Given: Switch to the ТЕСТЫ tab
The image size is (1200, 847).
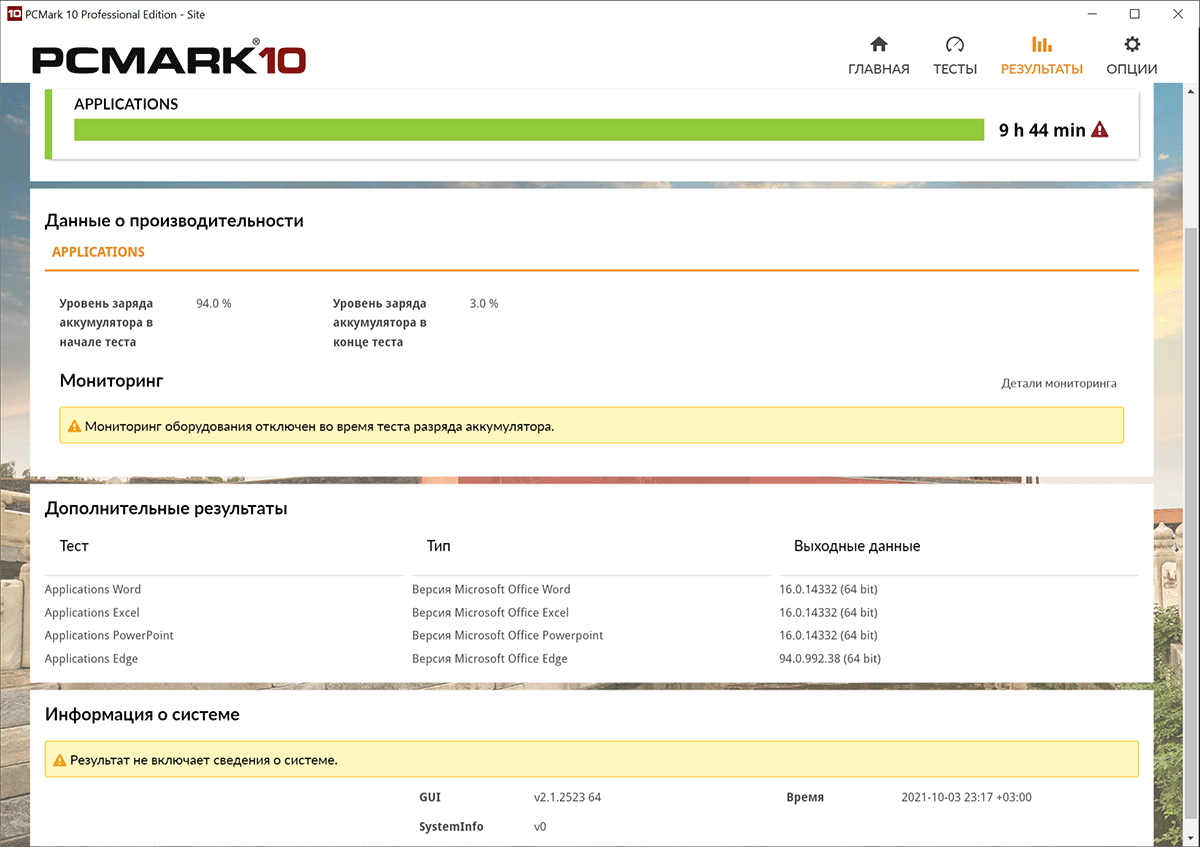Looking at the screenshot, I should click(x=954, y=56).
